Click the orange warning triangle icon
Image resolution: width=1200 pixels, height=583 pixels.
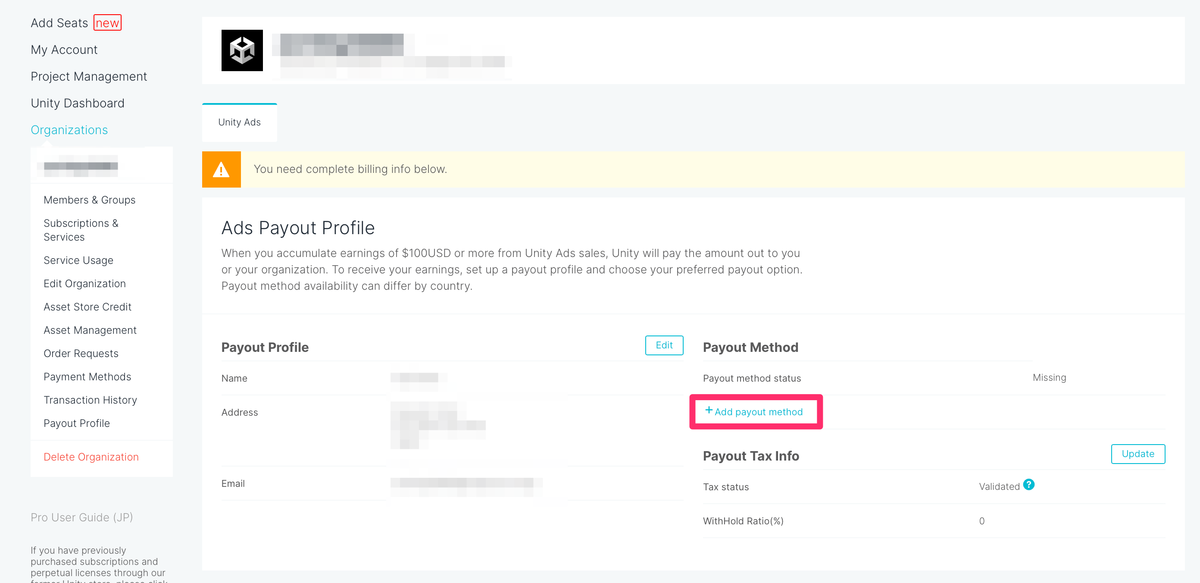[x=221, y=169]
